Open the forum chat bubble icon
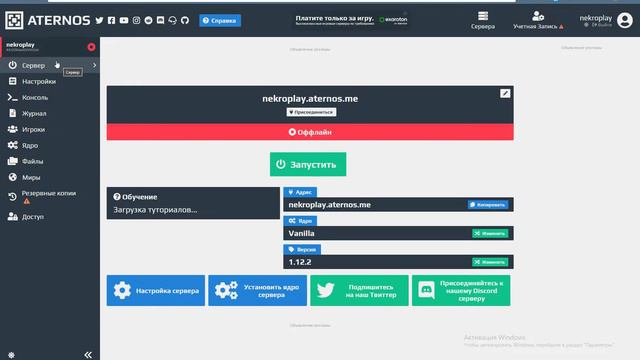 tap(160, 20)
